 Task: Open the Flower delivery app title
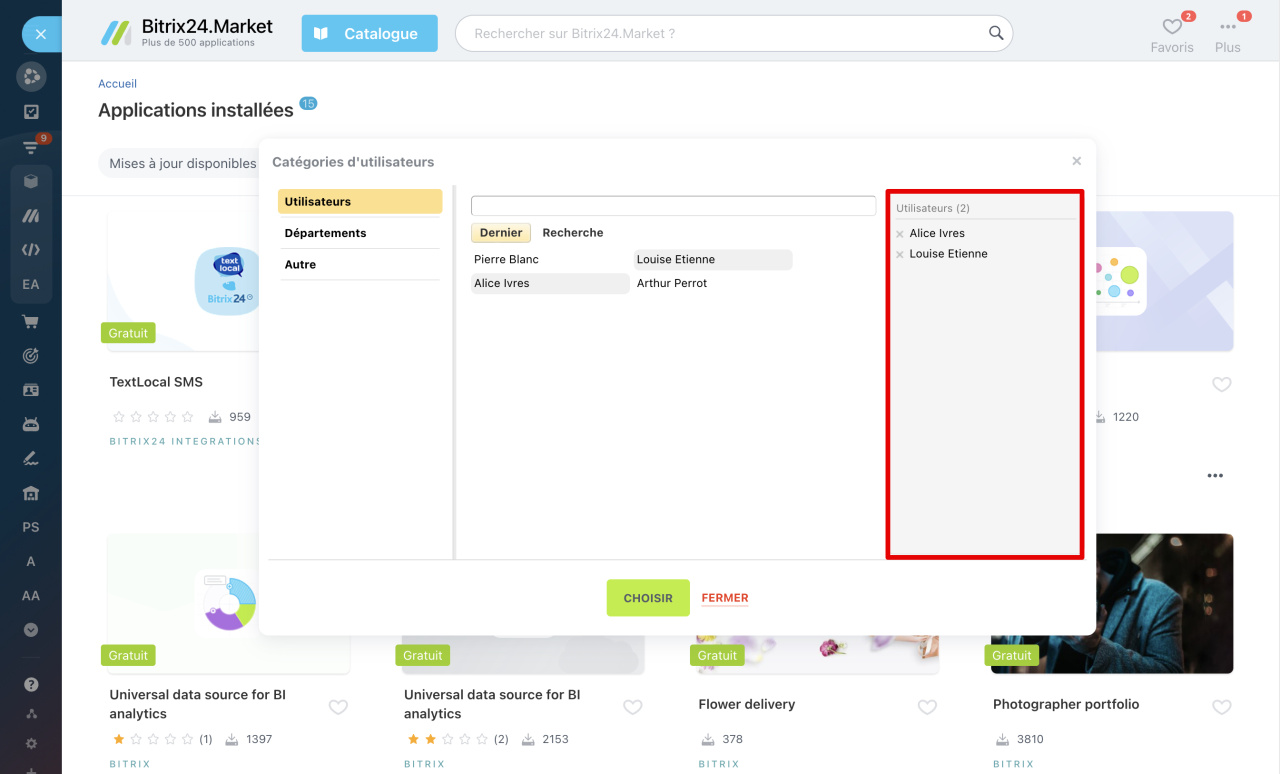point(747,704)
